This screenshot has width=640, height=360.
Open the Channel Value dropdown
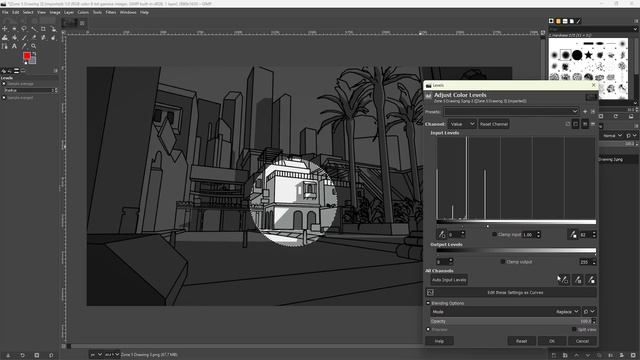tap(462, 124)
